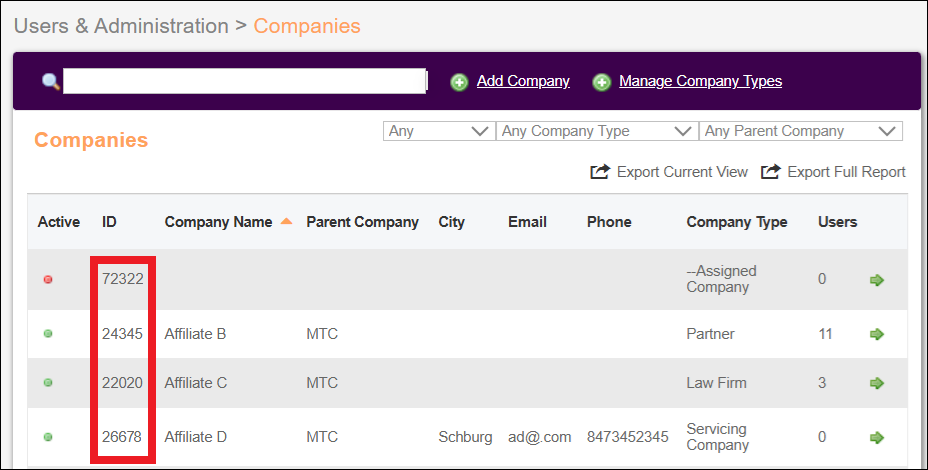The height and width of the screenshot is (470, 928).
Task: Click the orange sort arrow on Company Name
Action: pos(286,221)
